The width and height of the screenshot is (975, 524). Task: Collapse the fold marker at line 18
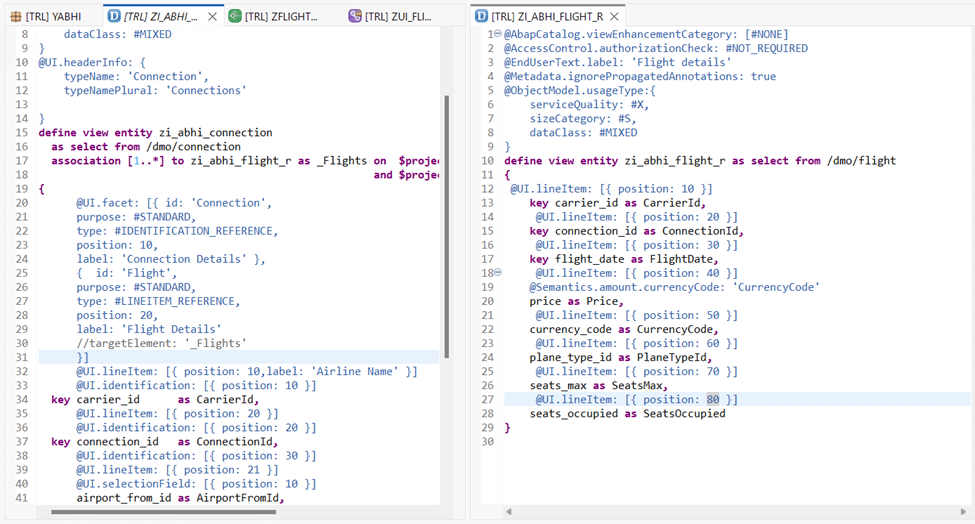[497, 273]
